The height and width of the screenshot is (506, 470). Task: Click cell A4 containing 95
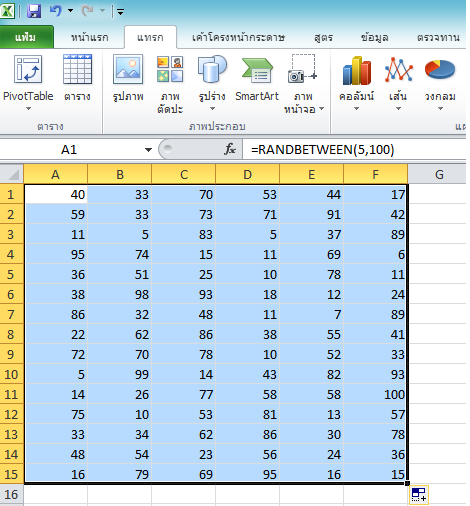tap(56, 254)
